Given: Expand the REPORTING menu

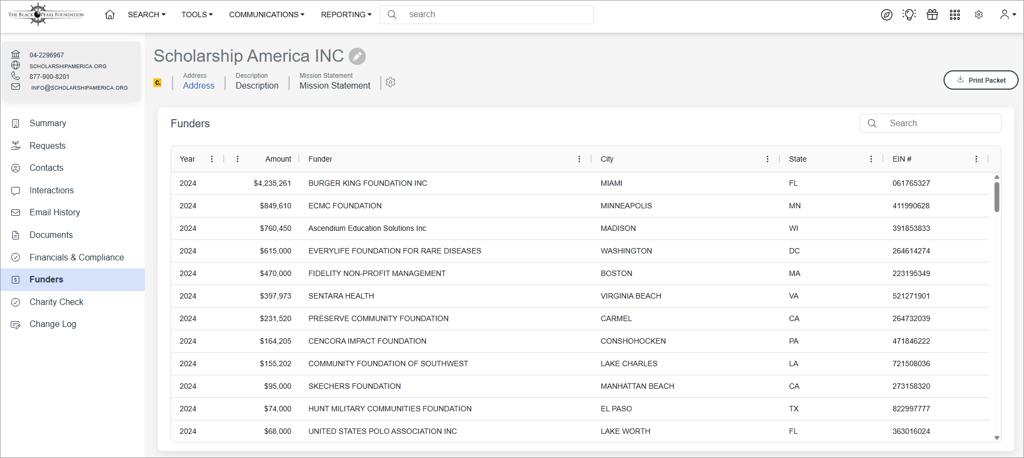Looking at the screenshot, I should click(x=346, y=14).
